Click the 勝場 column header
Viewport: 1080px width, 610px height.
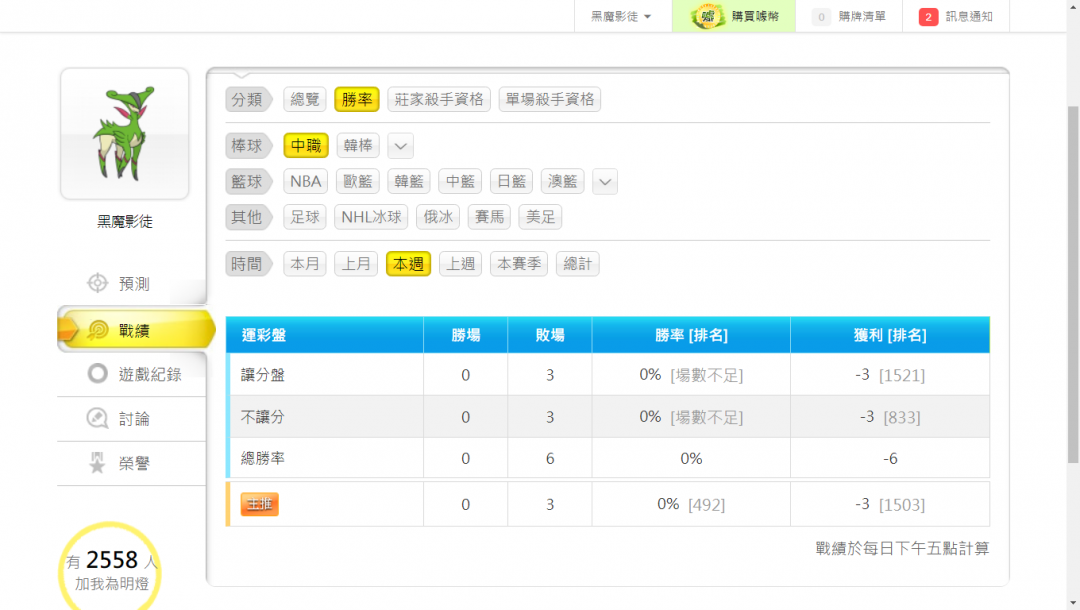pos(466,335)
